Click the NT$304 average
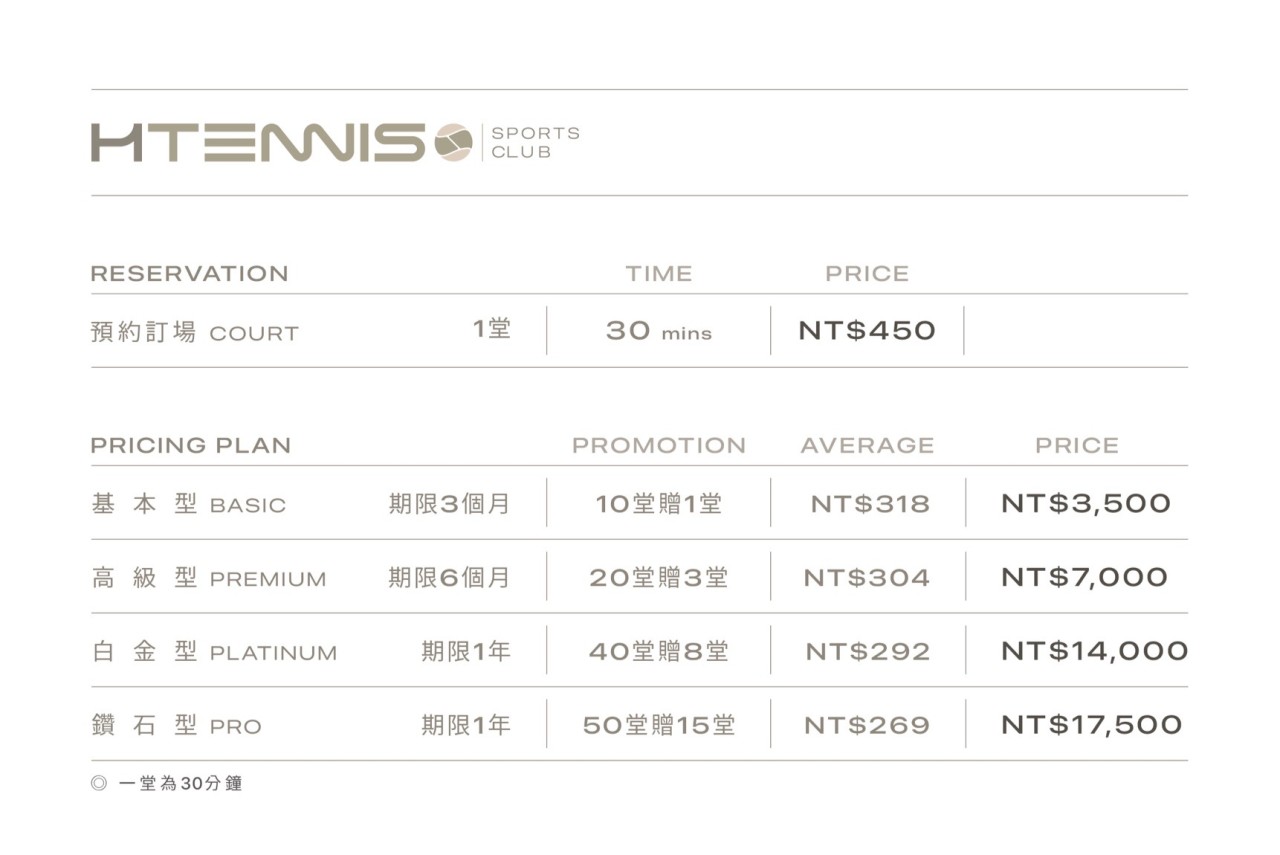 click(x=867, y=578)
